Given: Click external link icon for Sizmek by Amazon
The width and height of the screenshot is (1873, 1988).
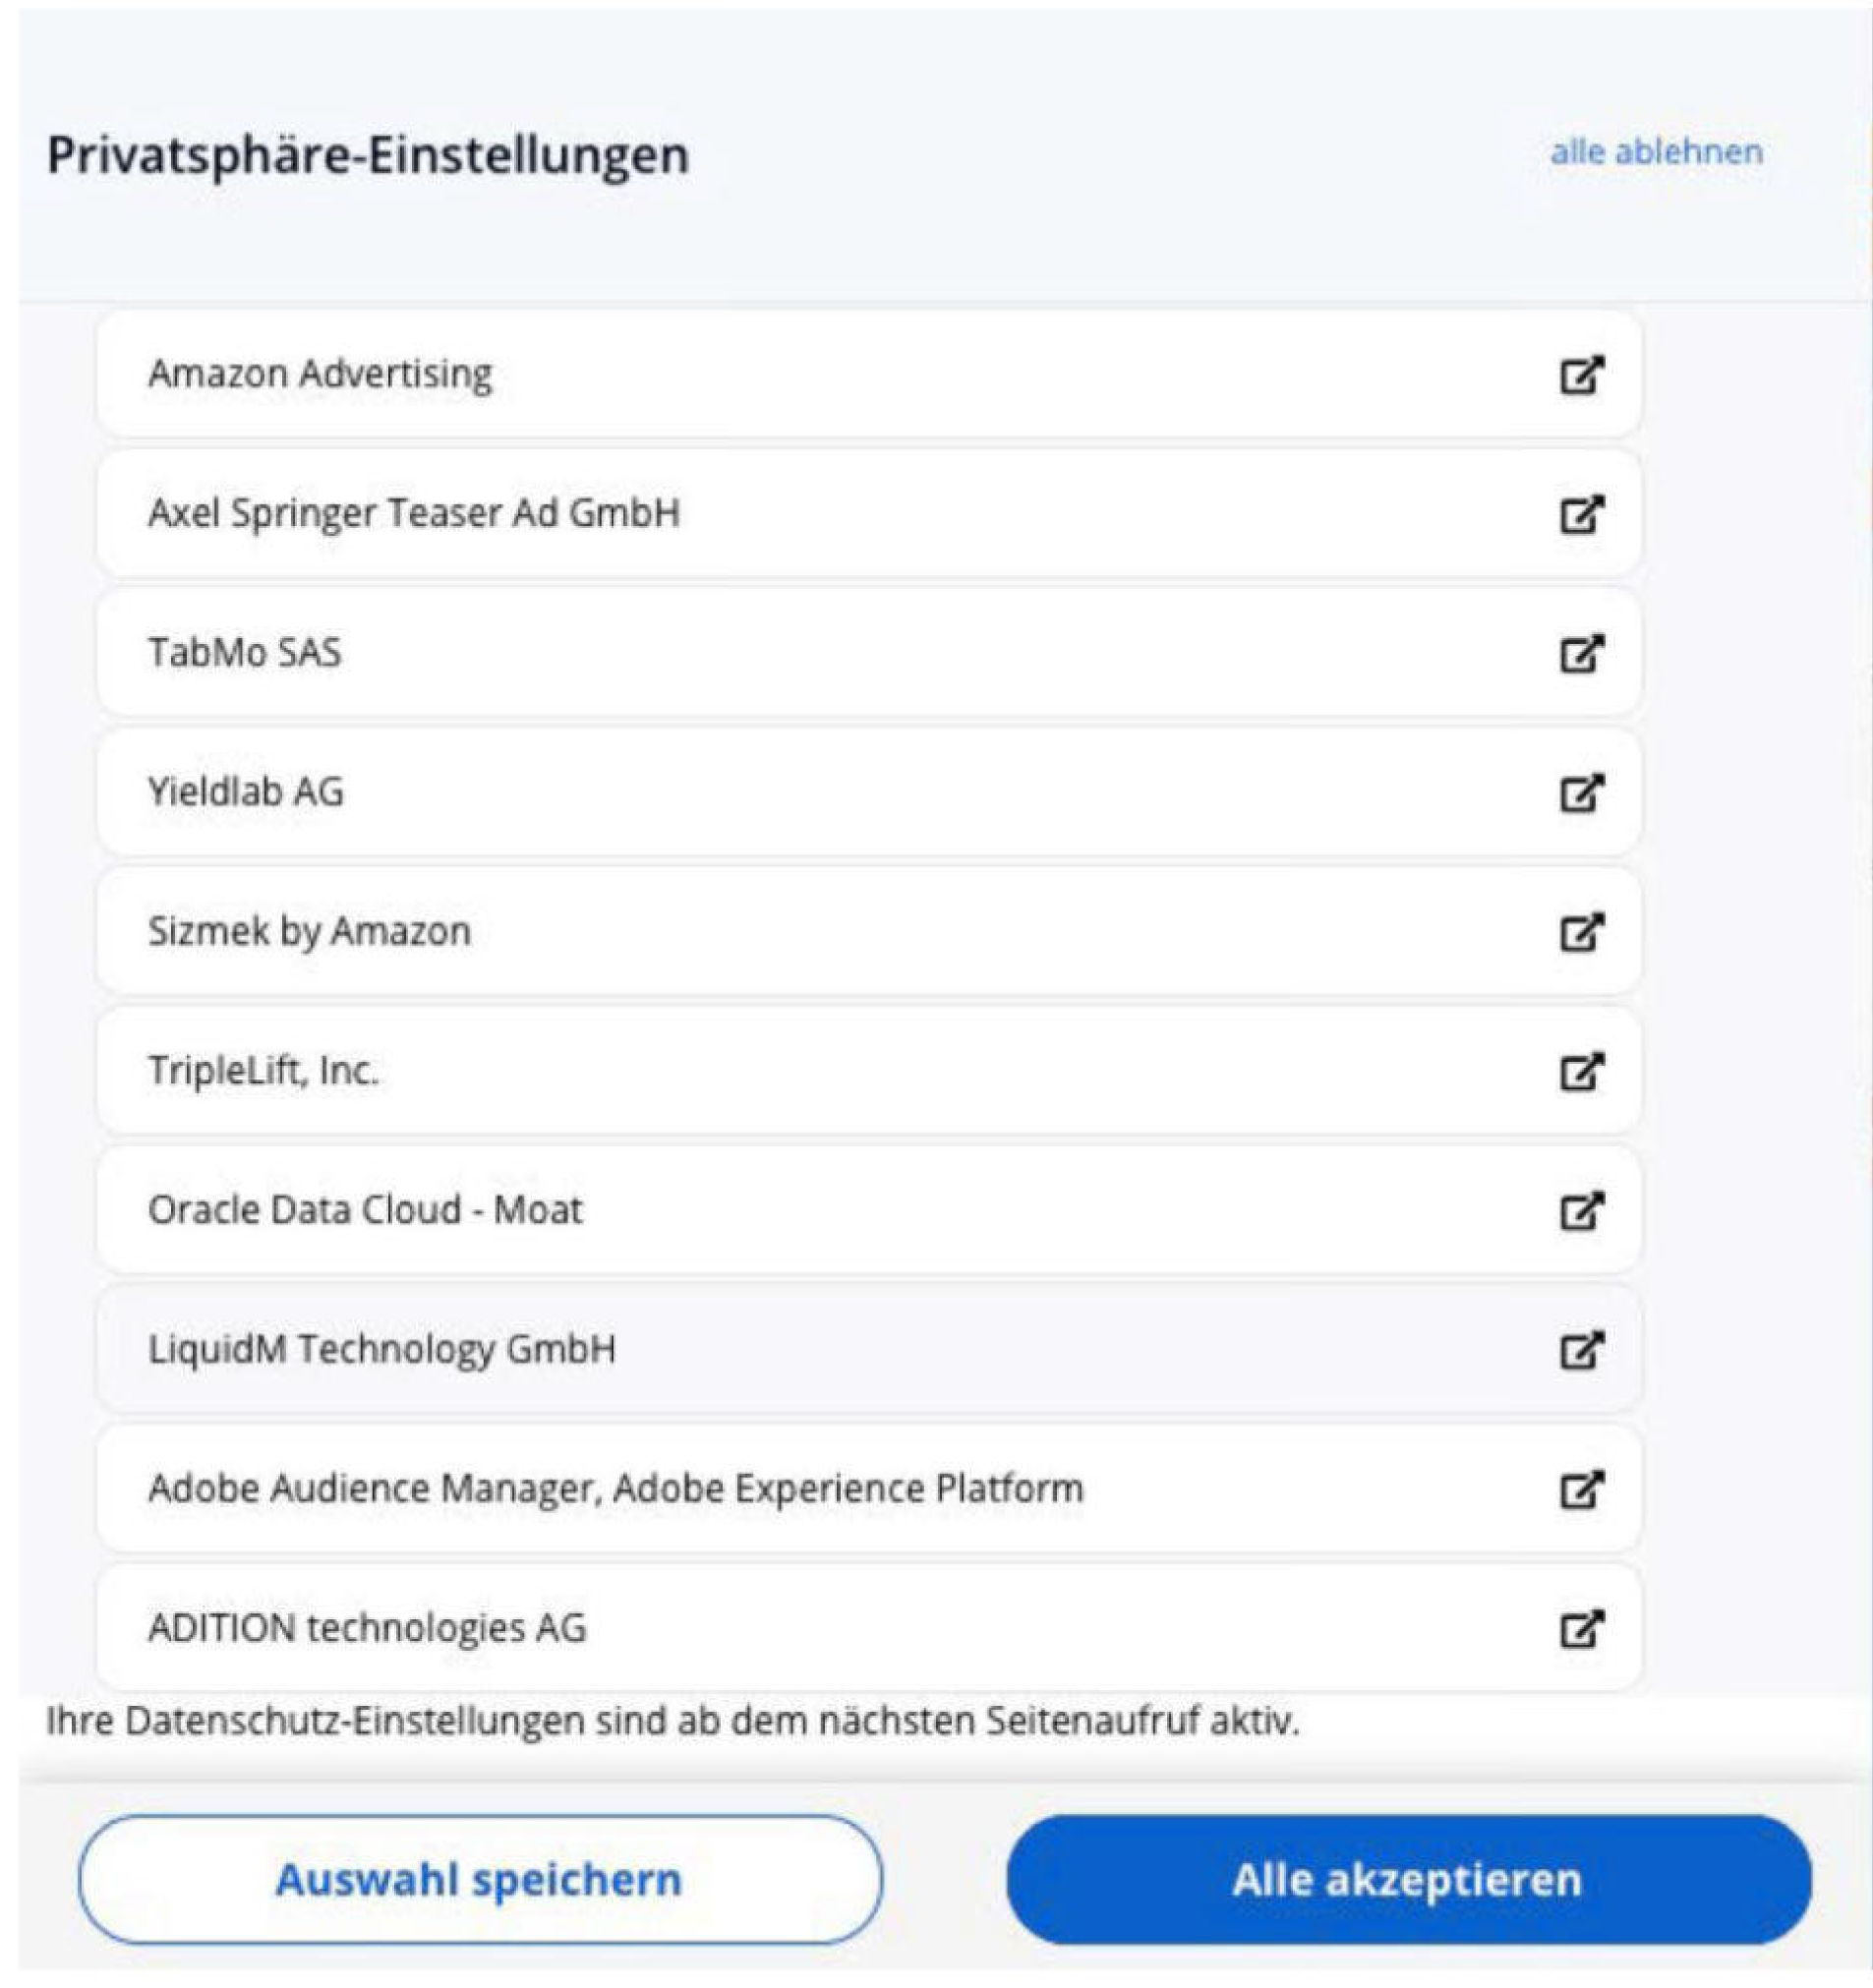Looking at the screenshot, I should coord(1582,932).
